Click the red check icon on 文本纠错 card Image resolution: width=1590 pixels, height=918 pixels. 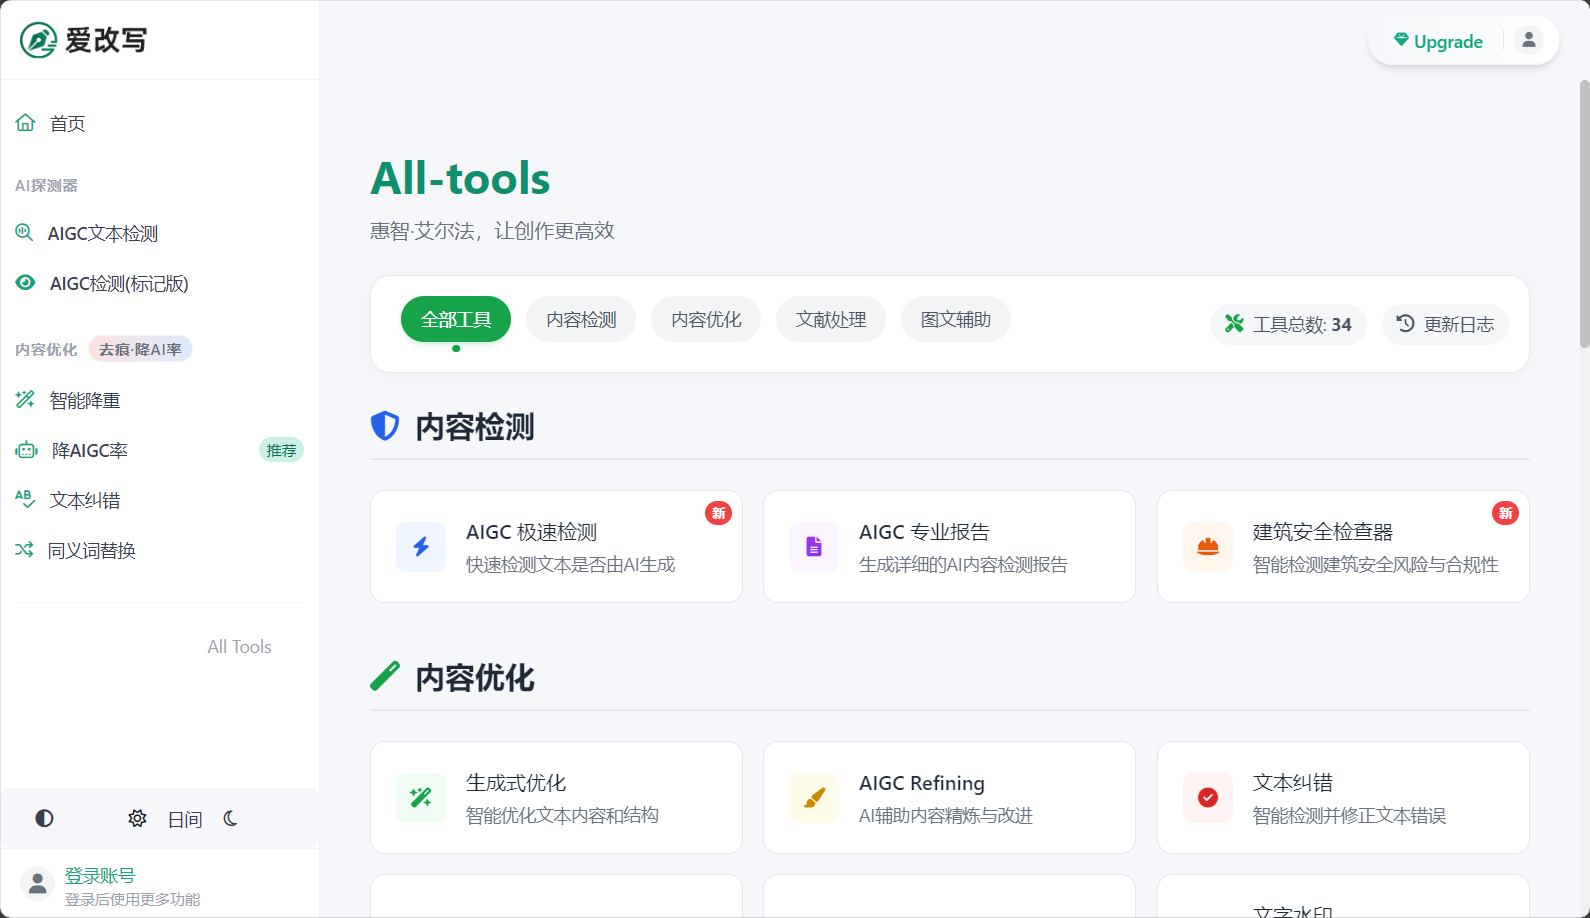click(1208, 797)
